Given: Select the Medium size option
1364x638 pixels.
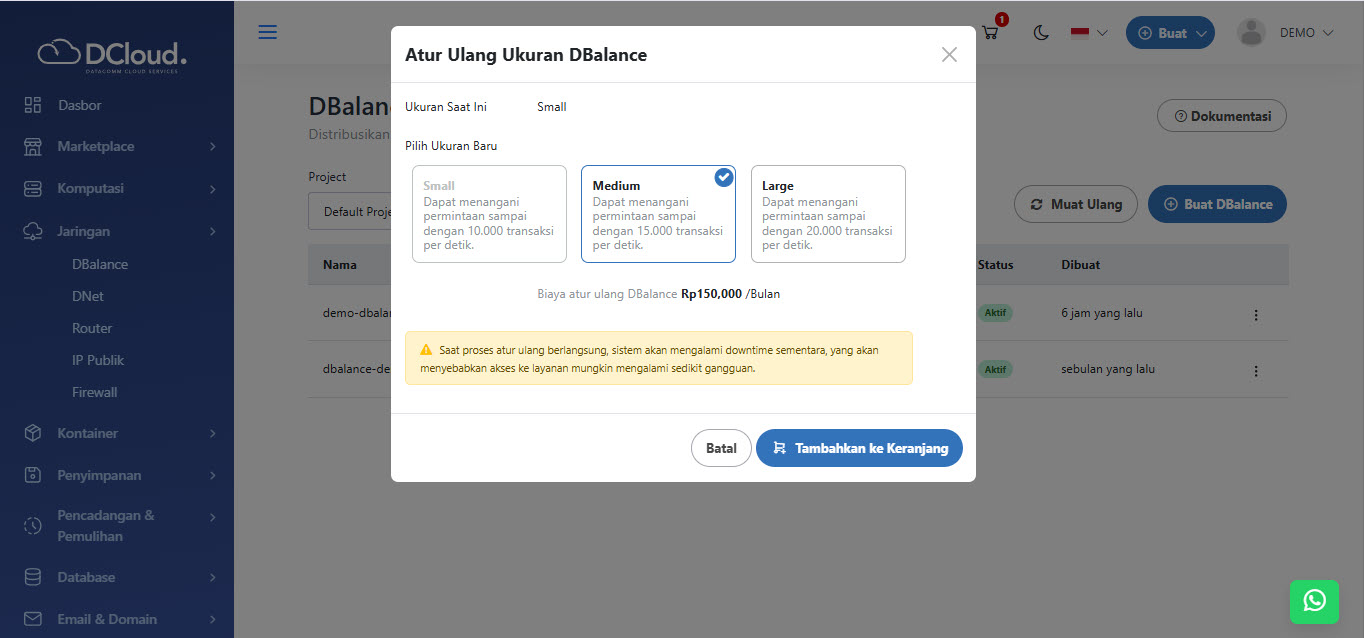Looking at the screenshot, I should 658,214.
